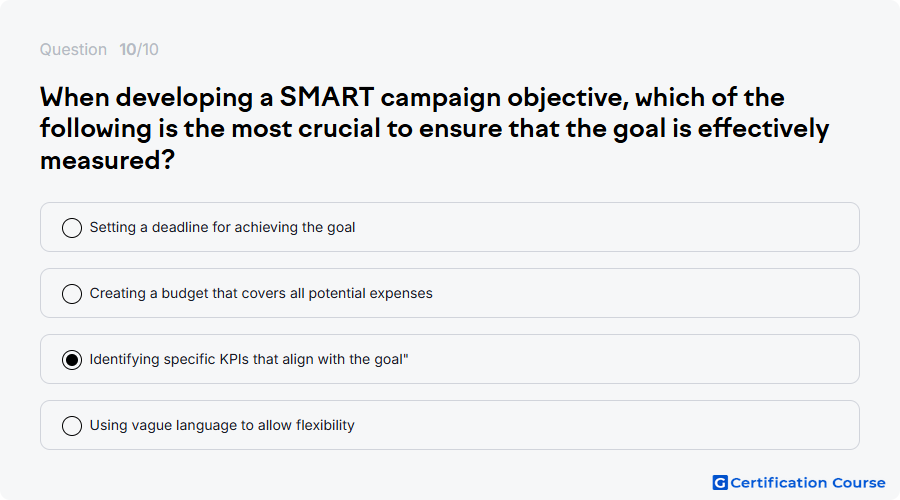Click the bold '10' current question number
The image size is (900, 500).
[x=127, y=49]
